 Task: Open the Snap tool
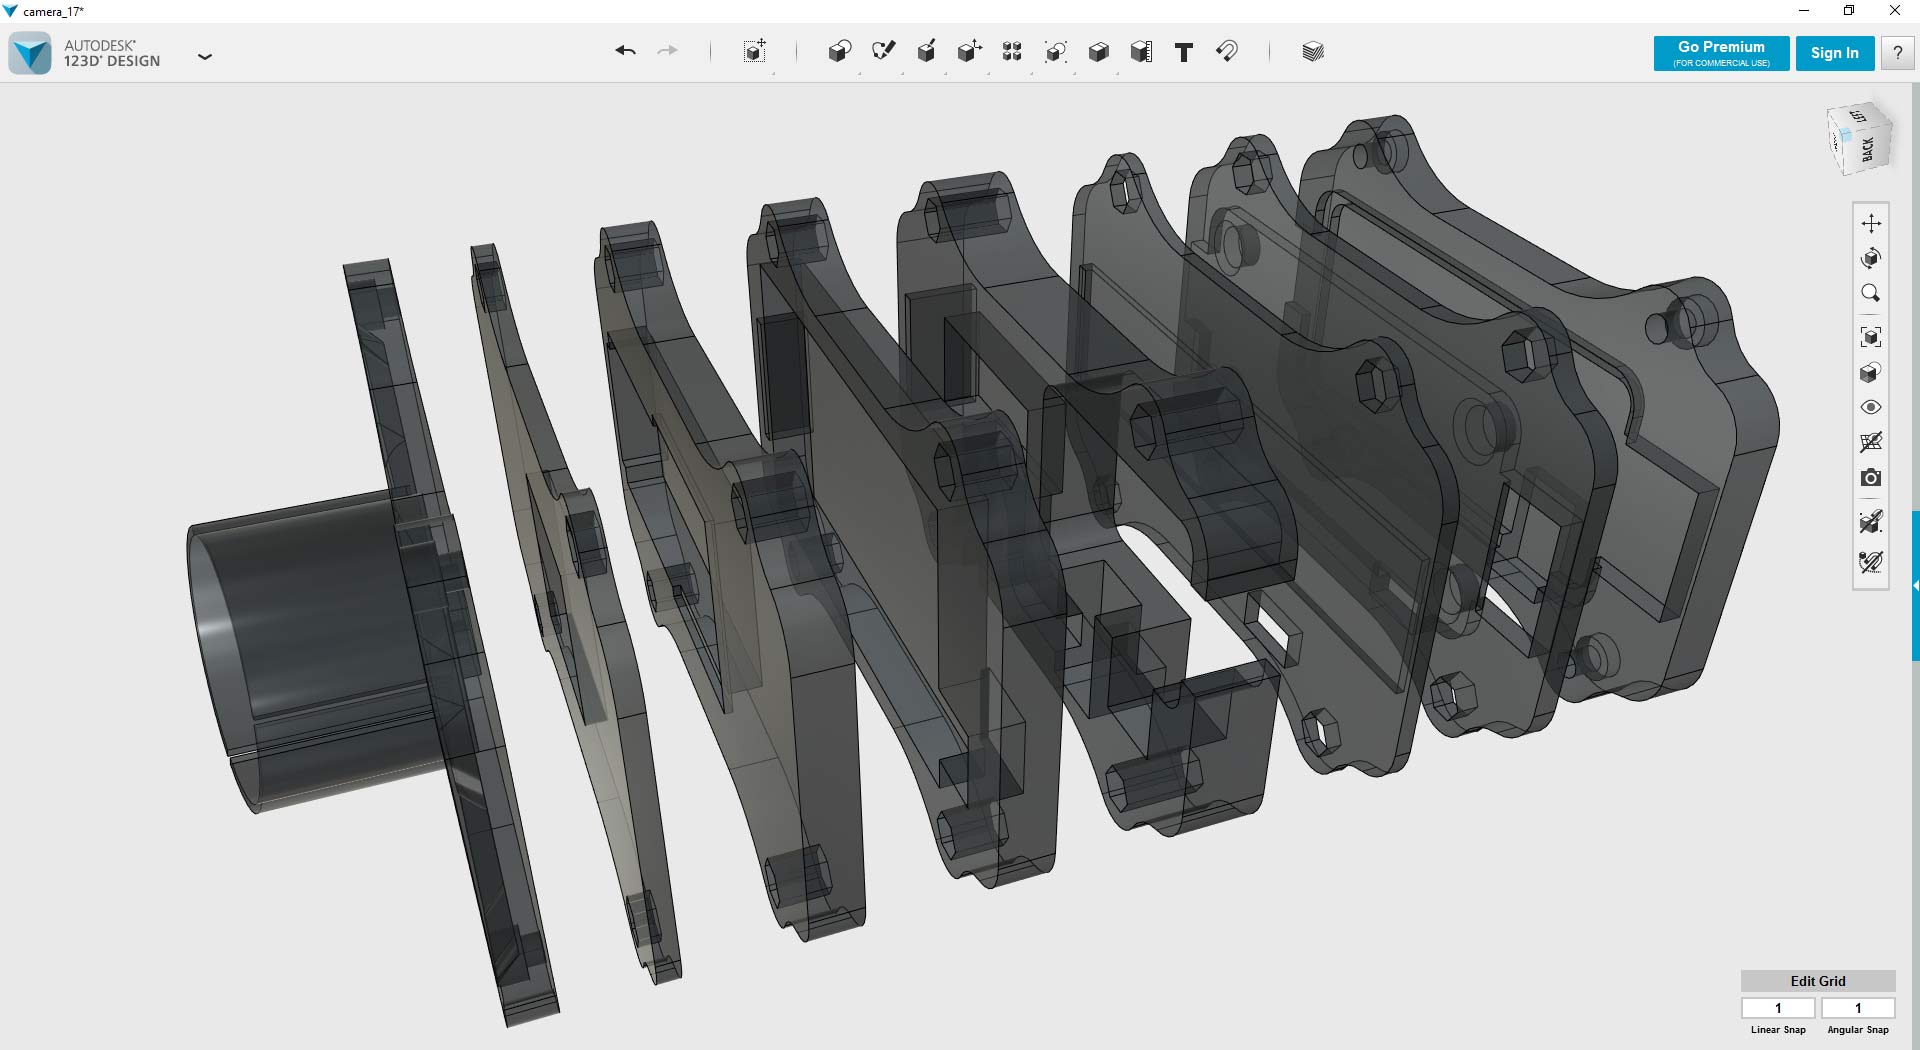coord(1228,52)
